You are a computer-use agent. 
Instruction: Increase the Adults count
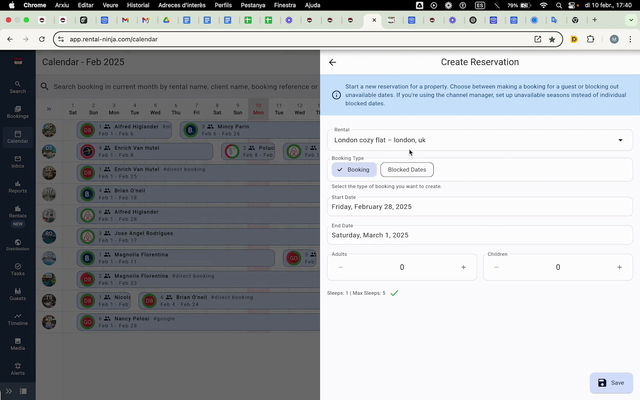(463, 267)
